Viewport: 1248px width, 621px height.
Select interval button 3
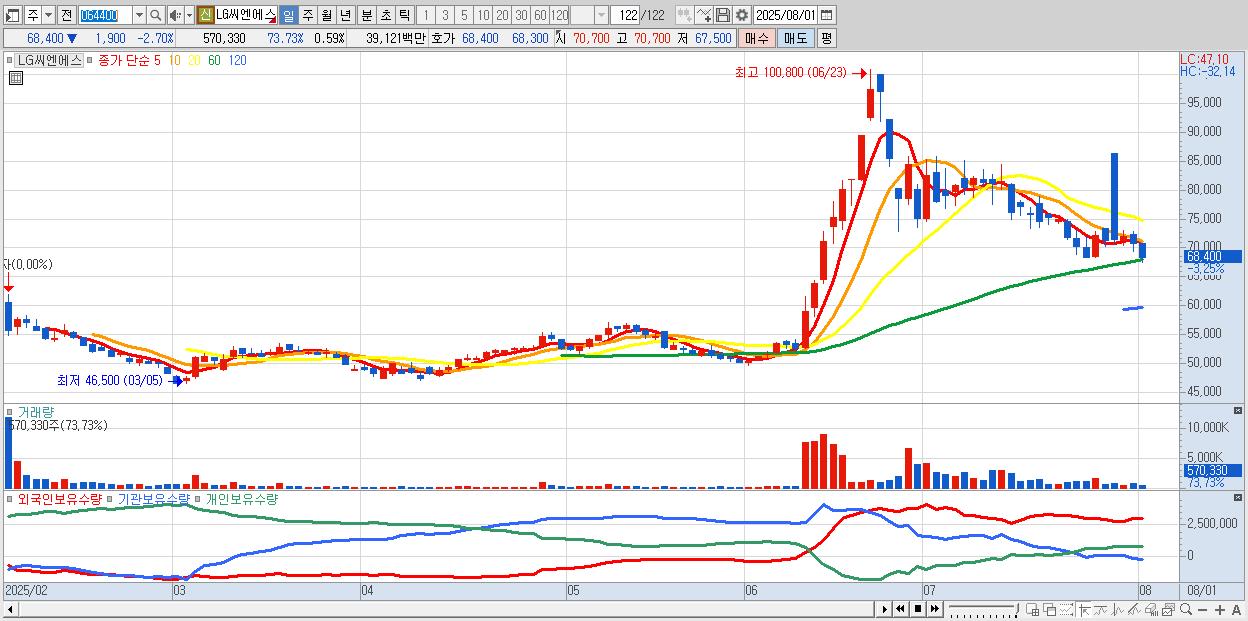point(444,15)
